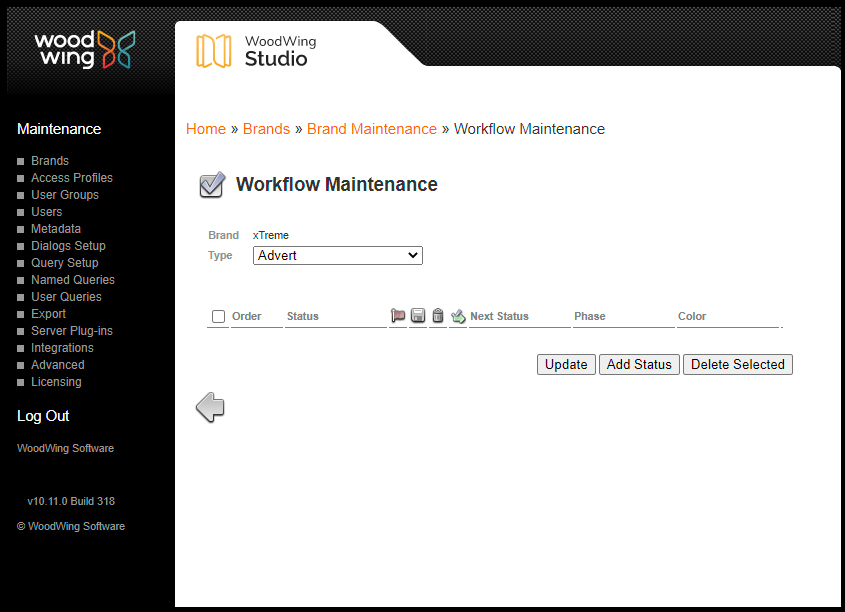Follow the Brand Maintenance breadcrumb link
The image size is (845, 612).
pyautogui.click(x=372, y=129)
